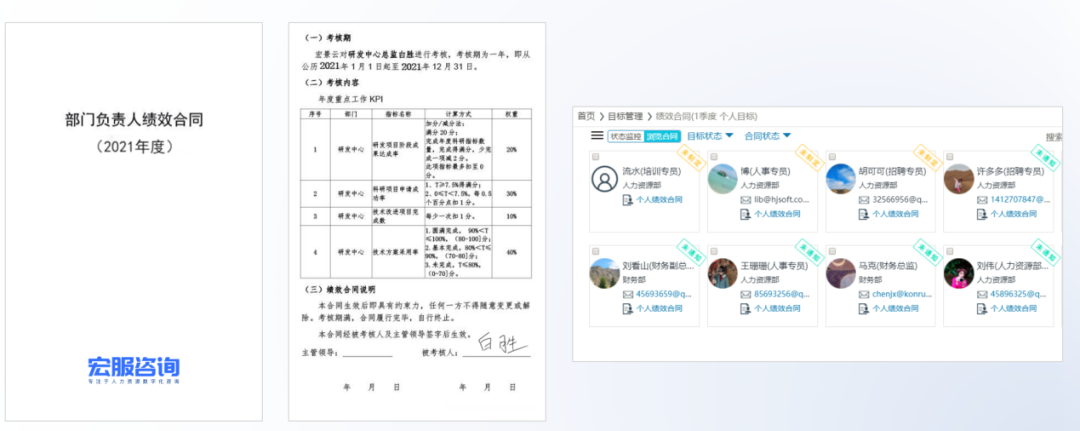Image resolution: width=1080 pixels, height=431 pixels.
Task: Click 马克's avatar photo
Action: coord(841,273)
